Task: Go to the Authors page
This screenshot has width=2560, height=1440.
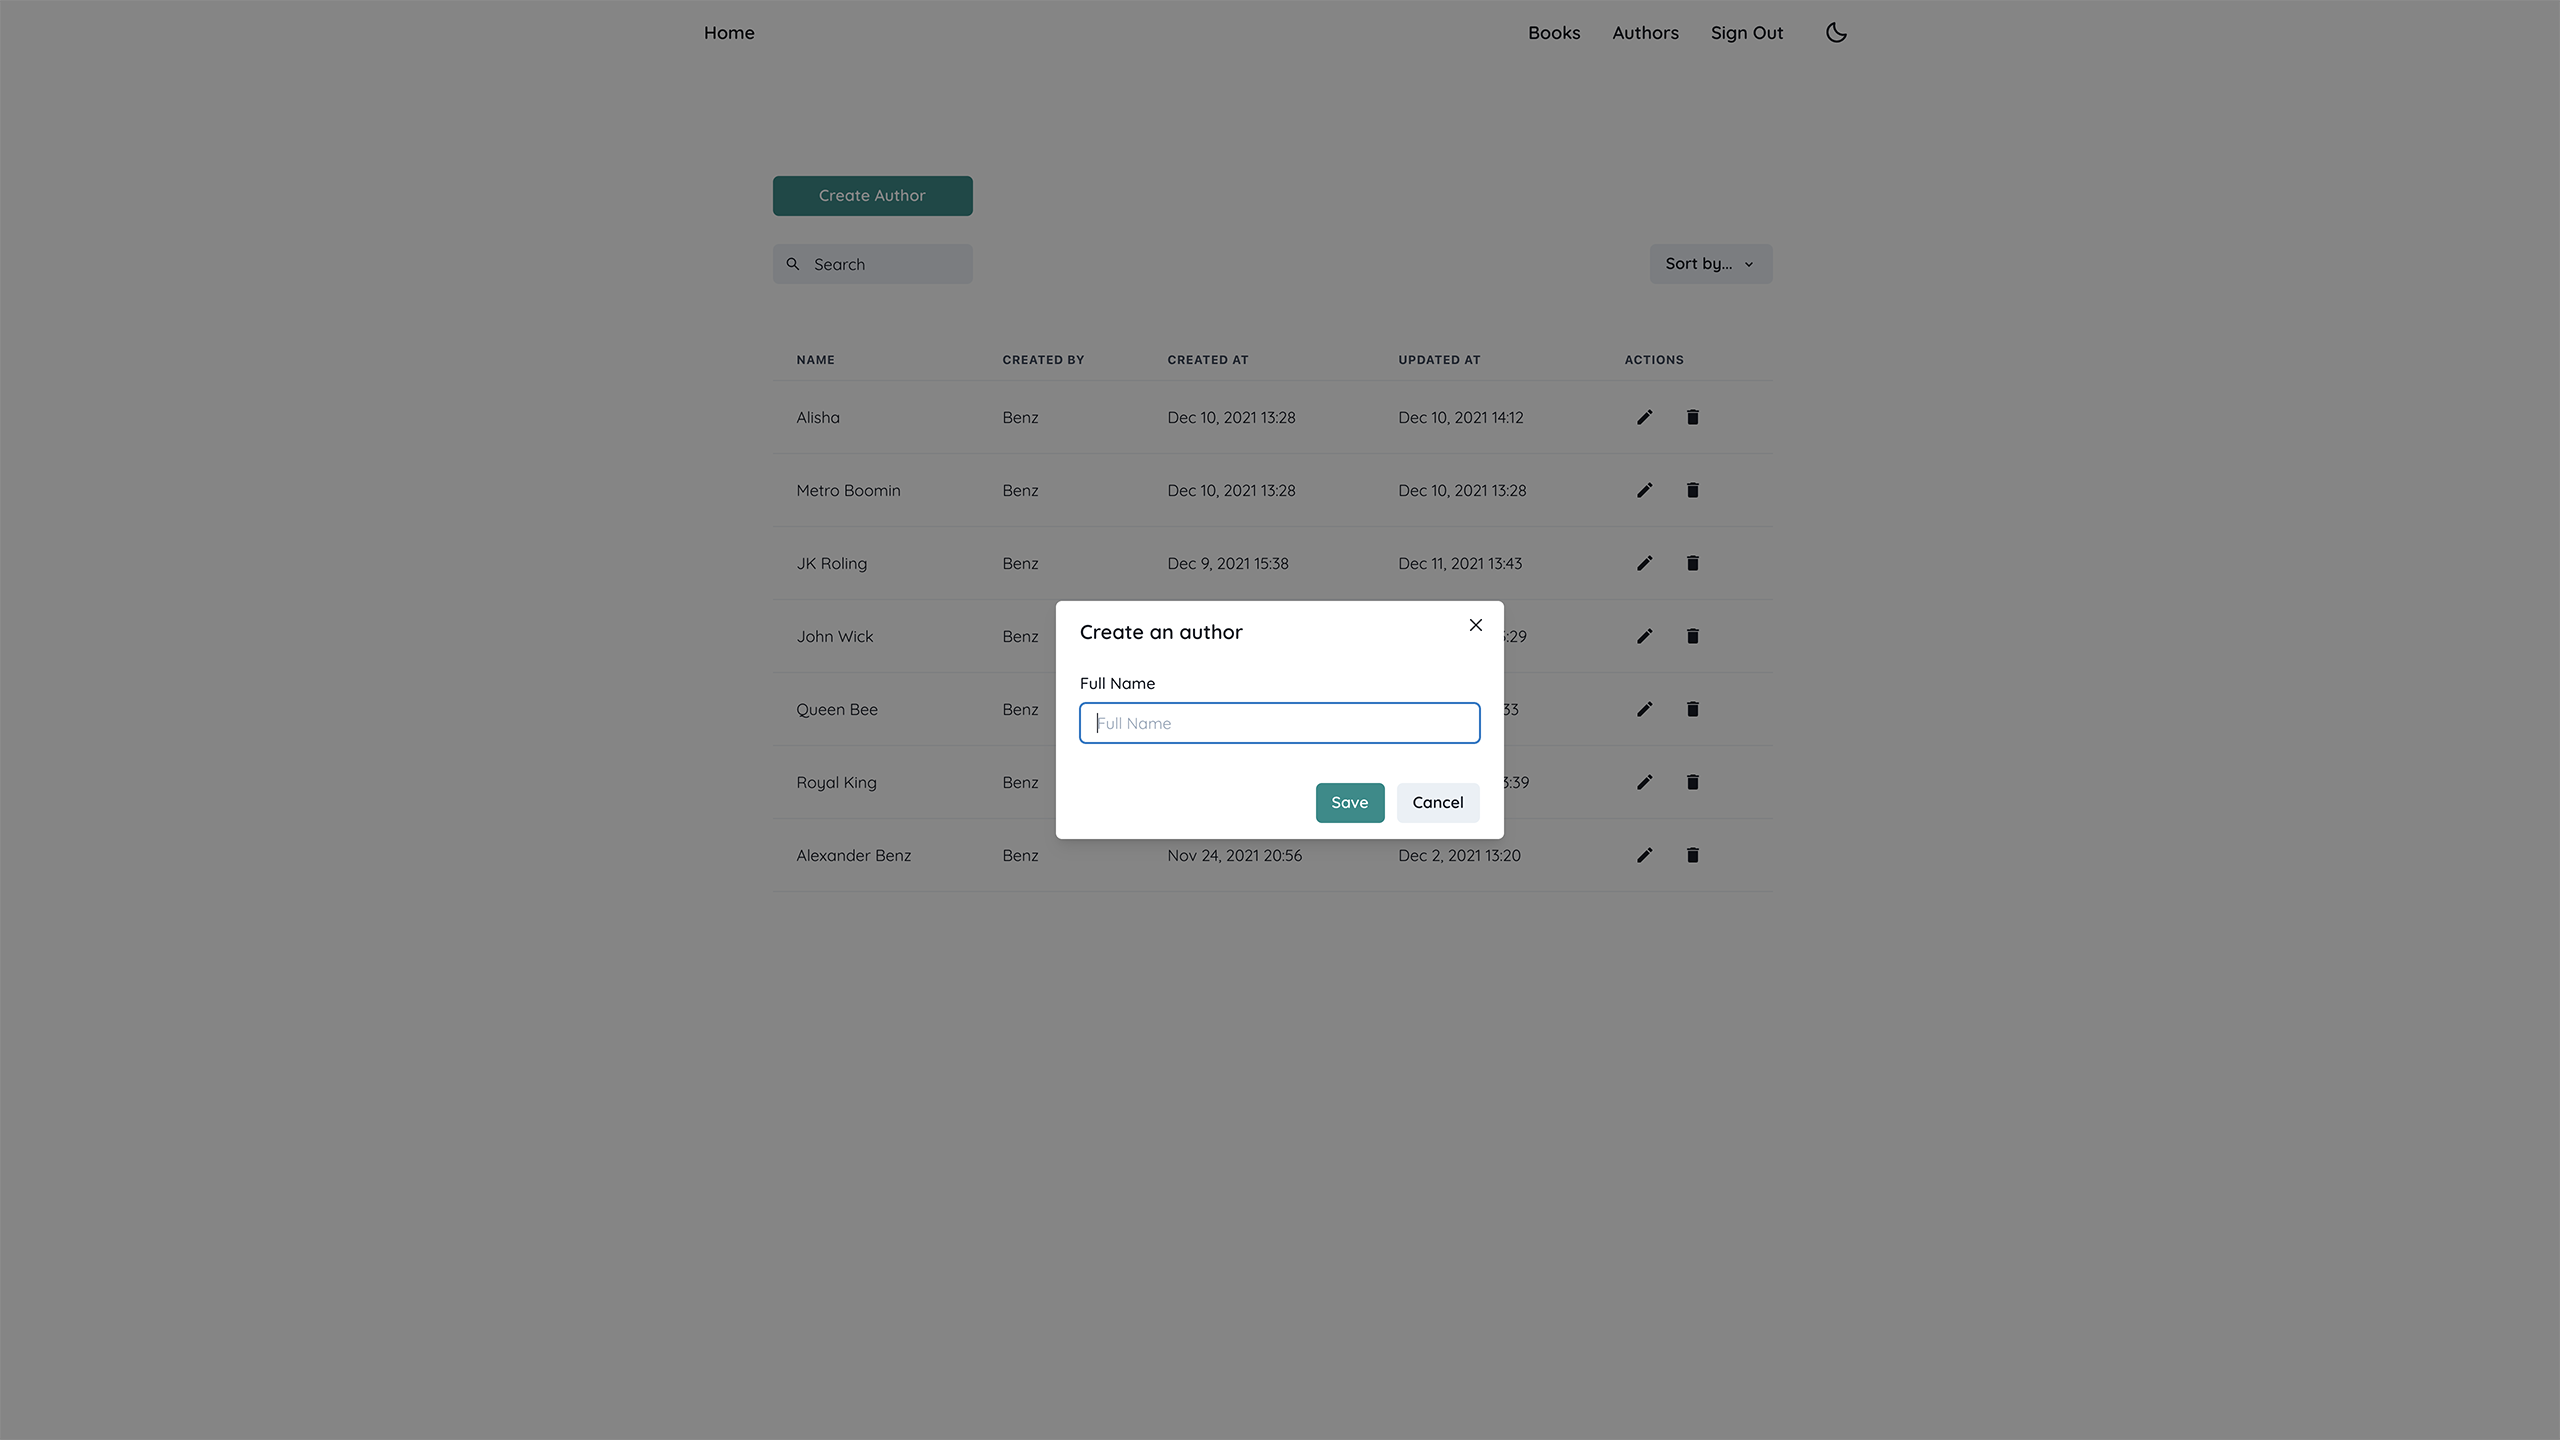Action: click(1645, 33)
